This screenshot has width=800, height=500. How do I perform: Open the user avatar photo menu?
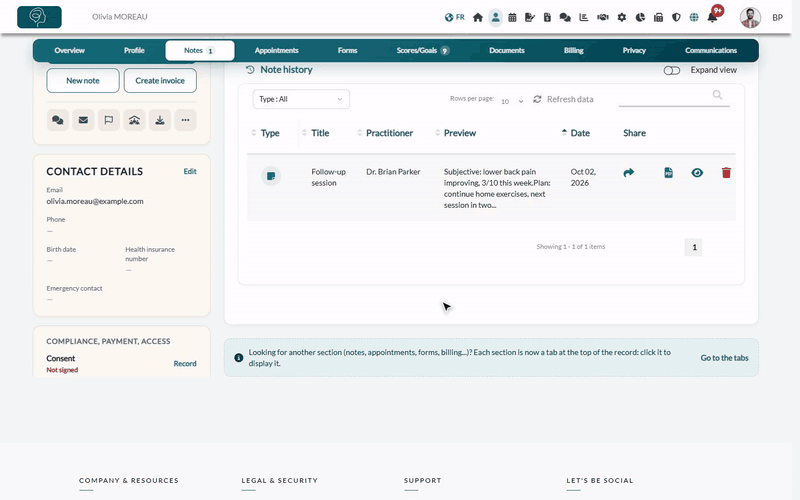click(750, 17)
